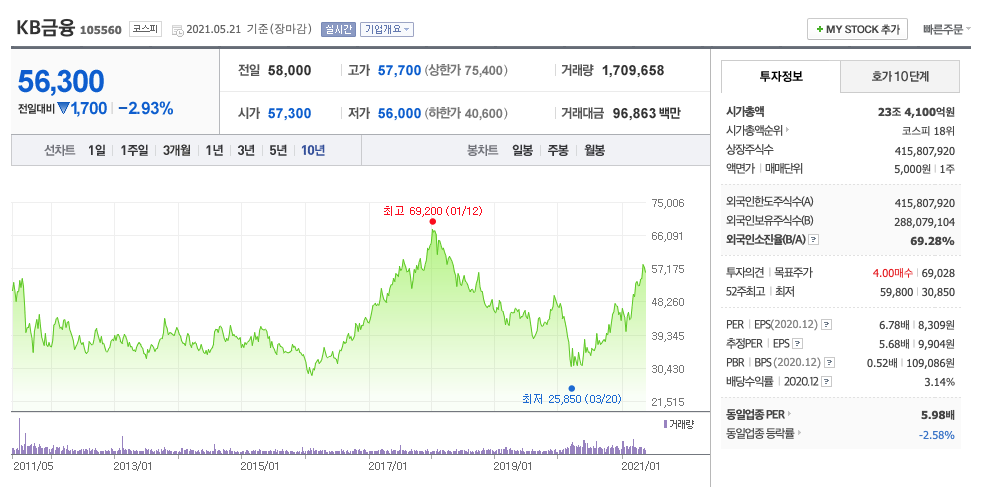The width and height of the screenshot is (990, 487).
Task: Click 최고 69,200 (01/12) chart label
Action: pos(432,210)
